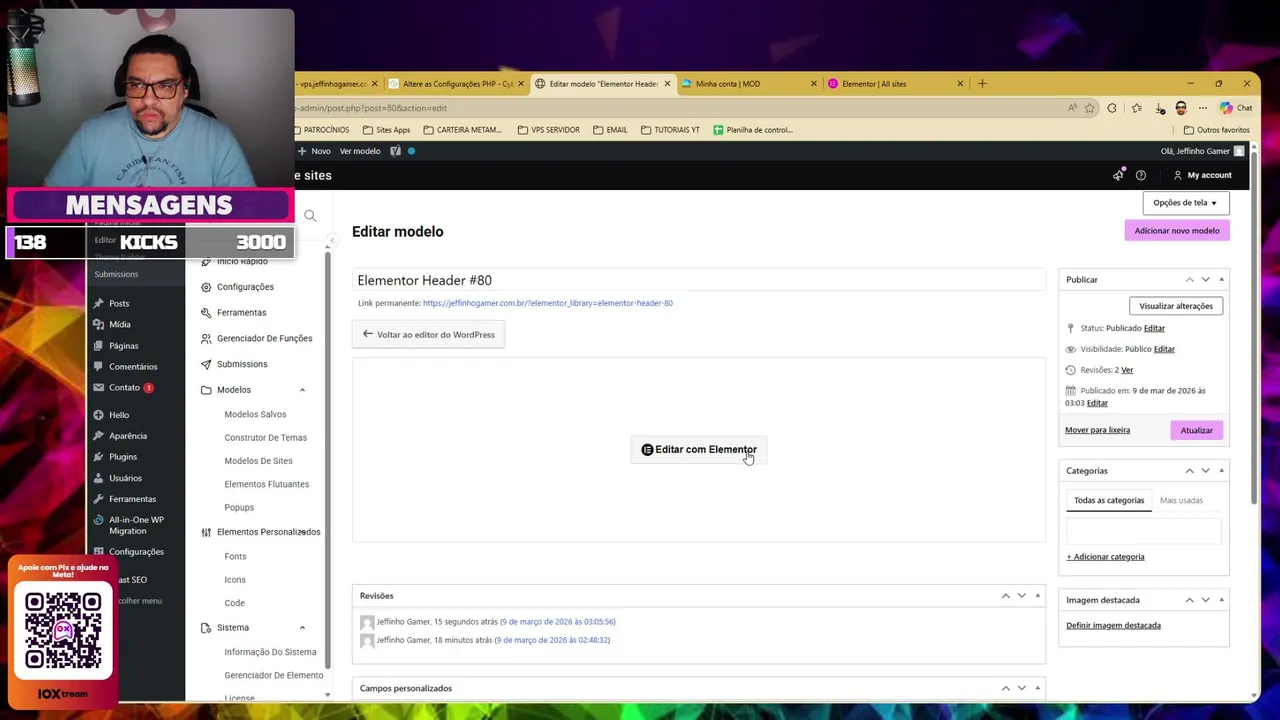The height and width of the screenshot is (720, 1280).
Task: Open Plugins in the WordPress sidebar
Action: pos(123,457)
